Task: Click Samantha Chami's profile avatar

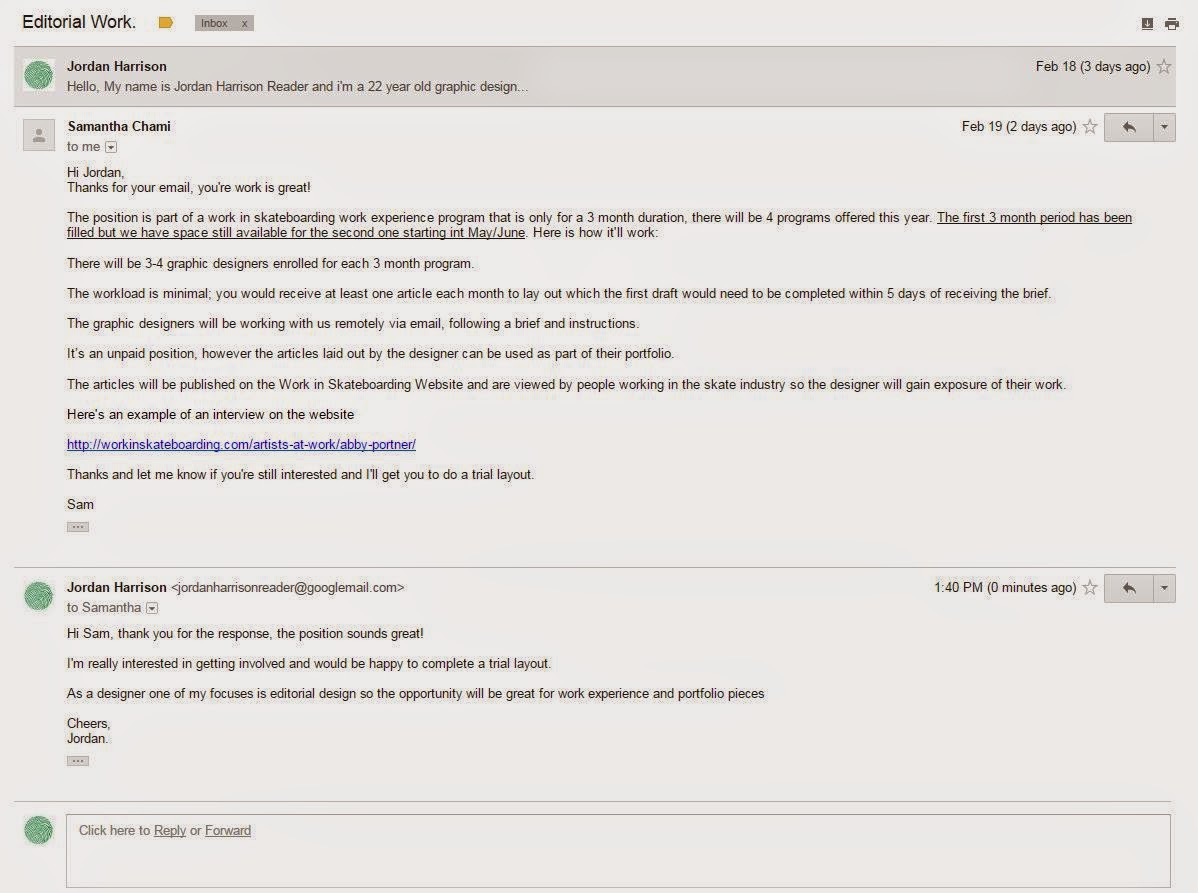Action: click(x=39, y=135)
